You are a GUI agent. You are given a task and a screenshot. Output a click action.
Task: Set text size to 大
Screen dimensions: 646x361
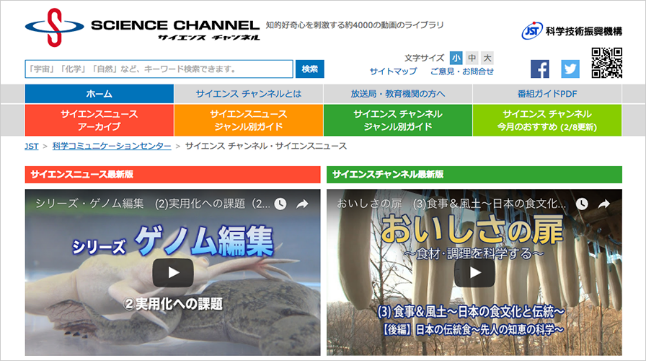coord(487,58)
